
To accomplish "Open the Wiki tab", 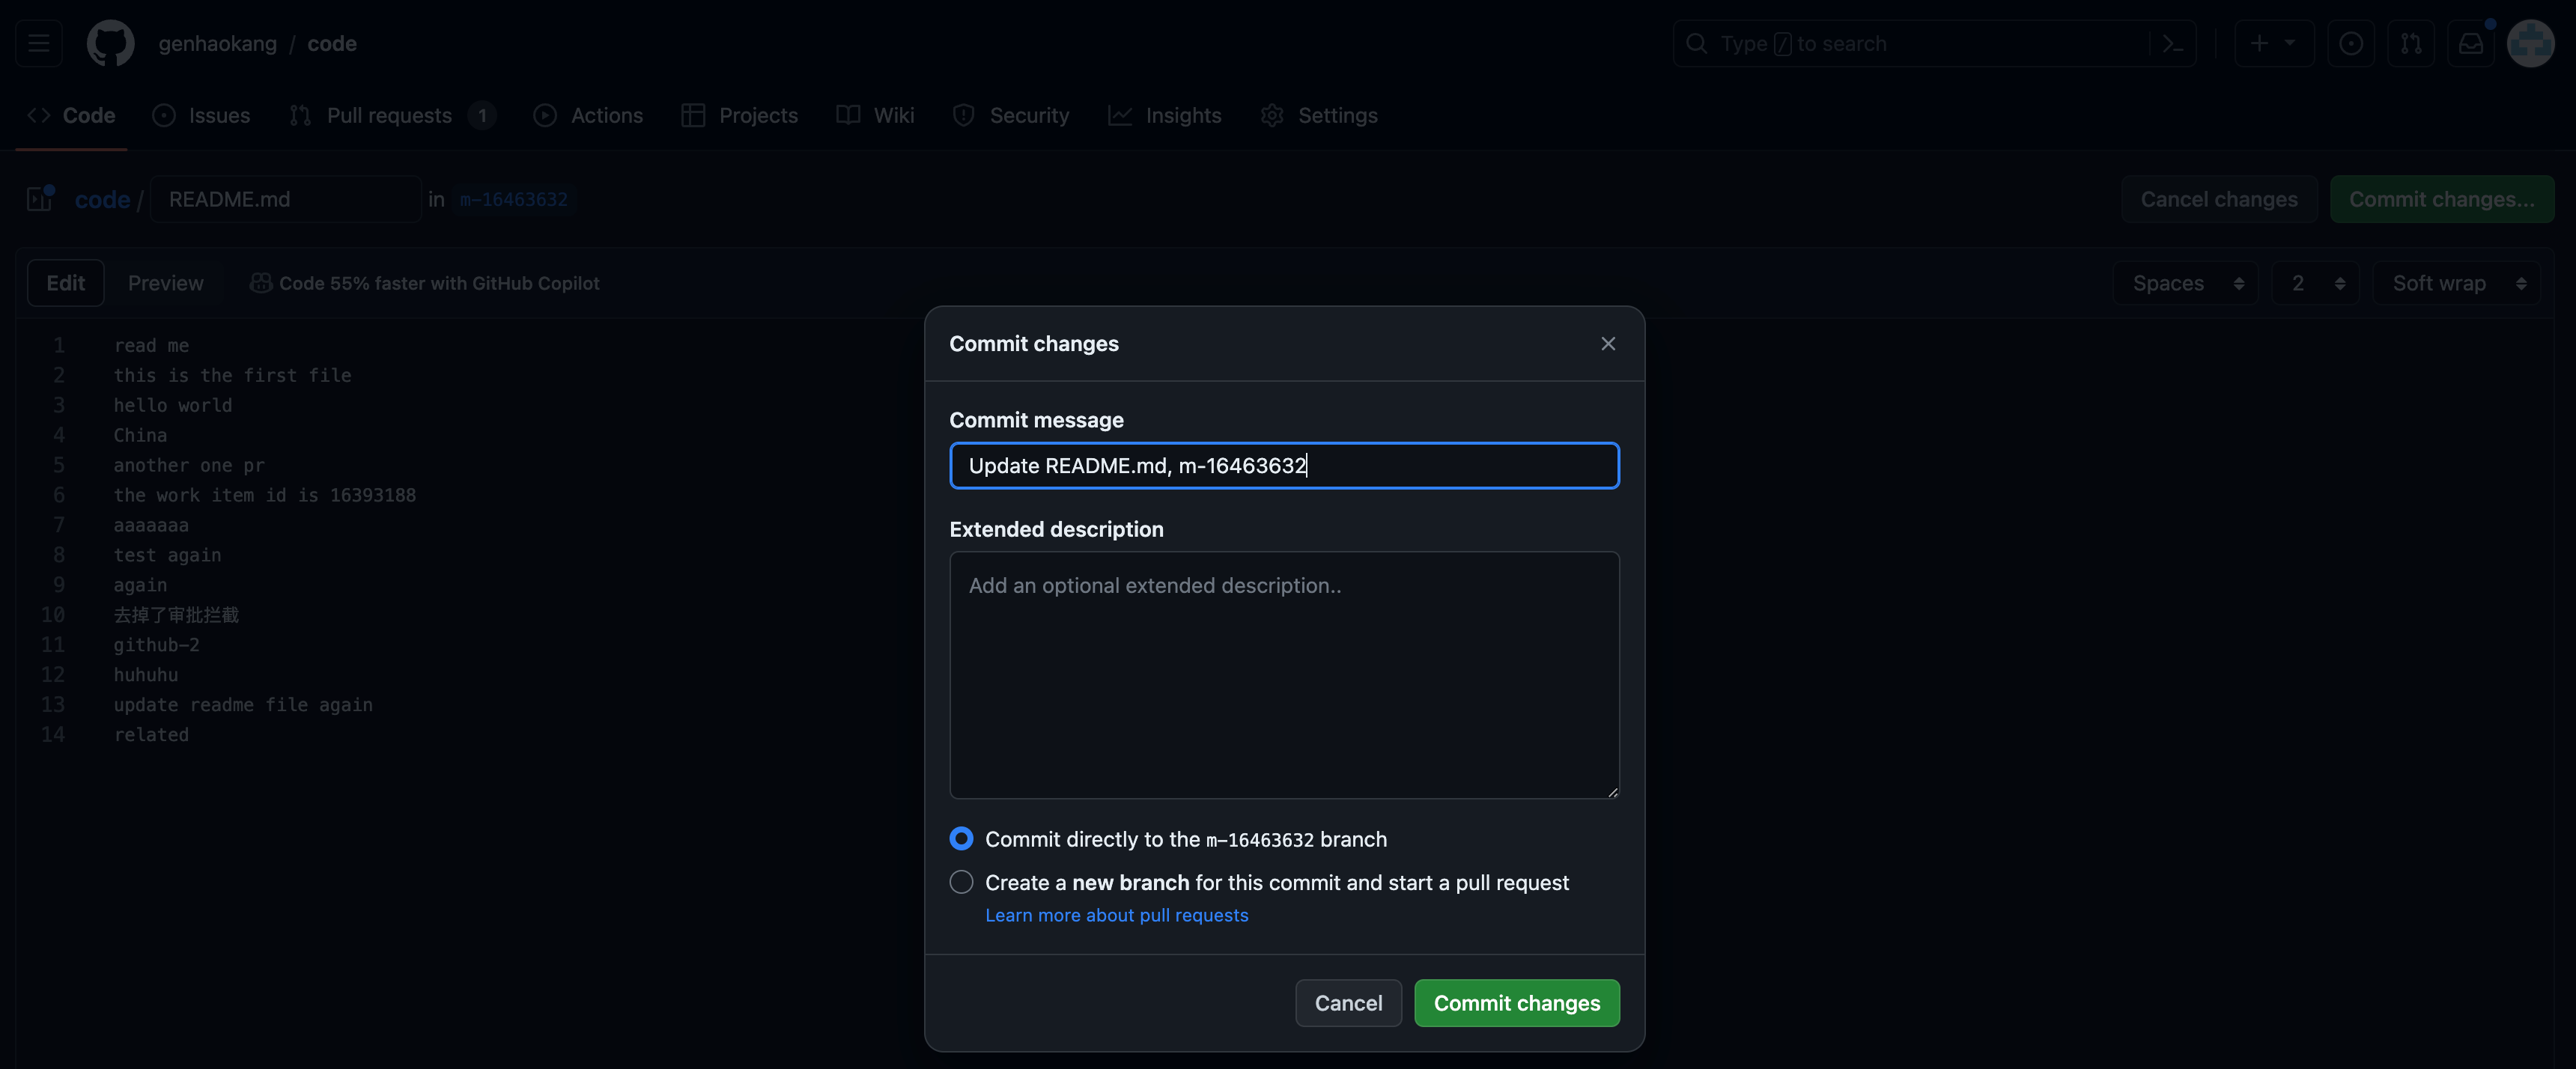I will (x=875, y=115).
